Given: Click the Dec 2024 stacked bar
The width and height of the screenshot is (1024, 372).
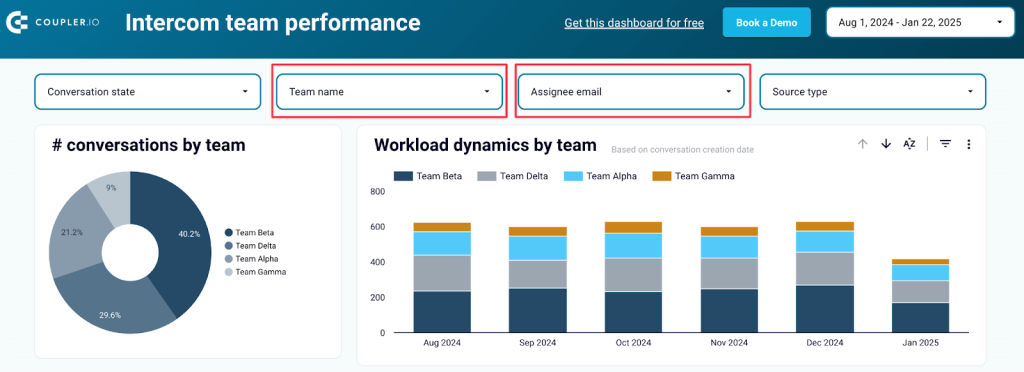Looking at the screenshot, I should point(825,277).
